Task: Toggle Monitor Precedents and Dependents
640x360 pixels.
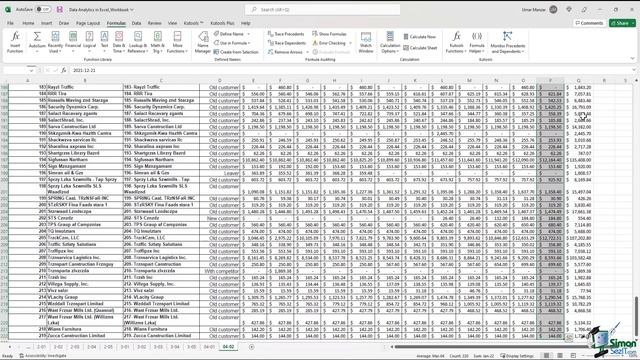Action: coord(507,42)
